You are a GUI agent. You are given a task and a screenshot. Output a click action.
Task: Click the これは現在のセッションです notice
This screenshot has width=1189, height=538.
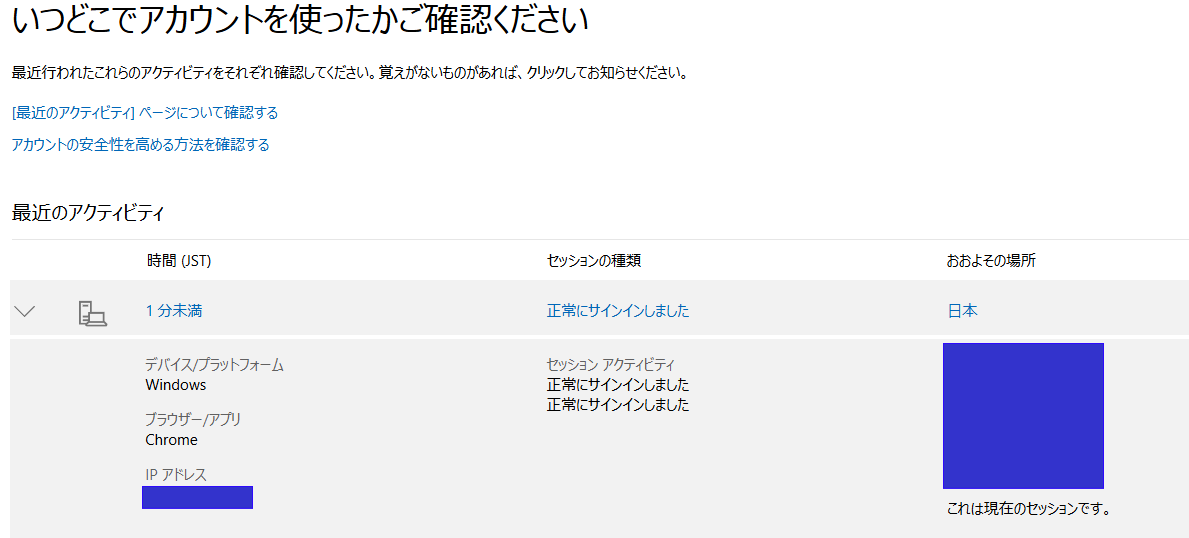click(1029, 509)
